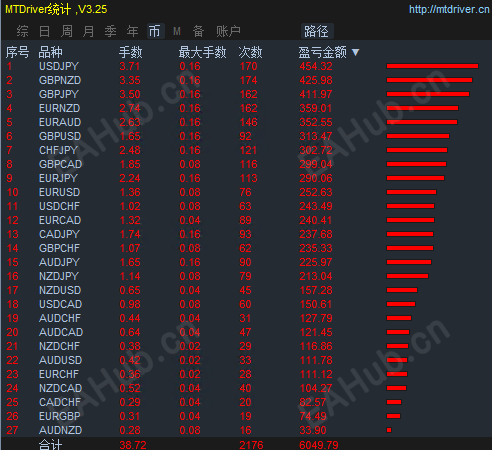Select the NZDJPY symbol

[59, 276]
